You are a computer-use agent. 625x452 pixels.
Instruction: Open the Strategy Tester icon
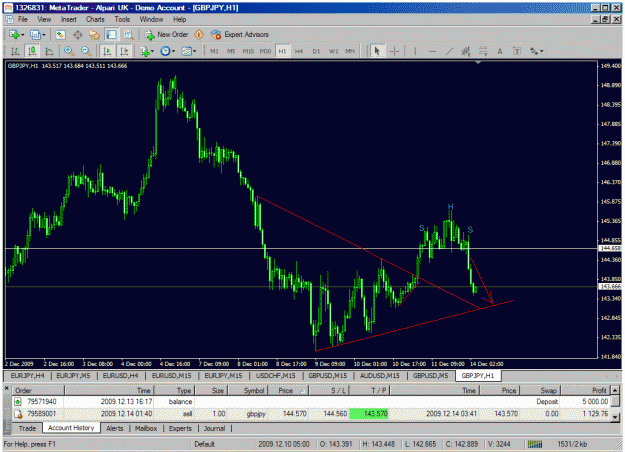point(128,35)
